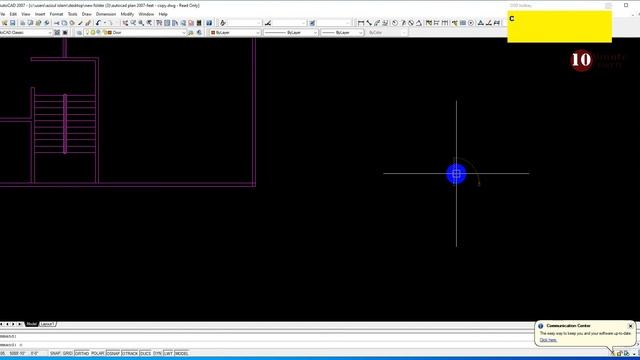Toggle SNAP mode in status bar
Viewport: 640px width, 360px height.
pyautogui.click(x=55, y=353)
